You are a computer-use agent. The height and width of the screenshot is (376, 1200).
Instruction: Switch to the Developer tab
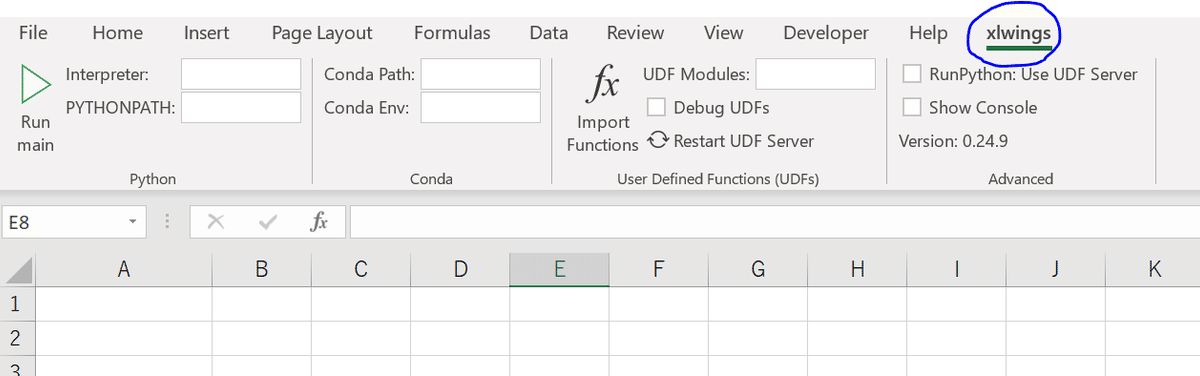(x=826, y=33)
